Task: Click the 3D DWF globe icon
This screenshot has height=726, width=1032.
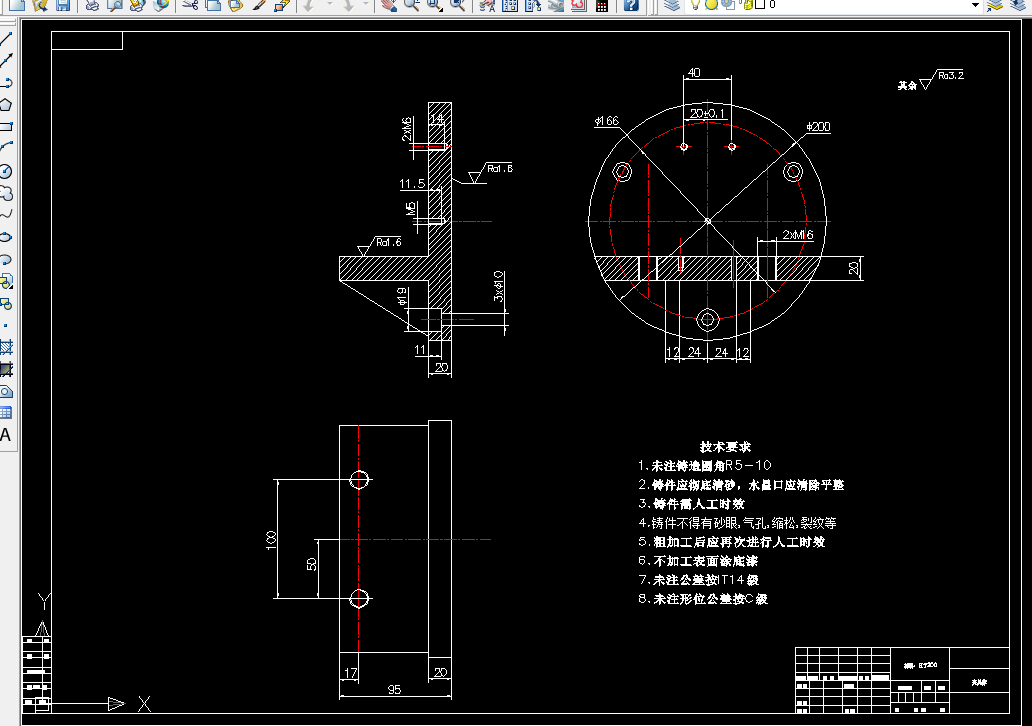Action: point(160,5)
